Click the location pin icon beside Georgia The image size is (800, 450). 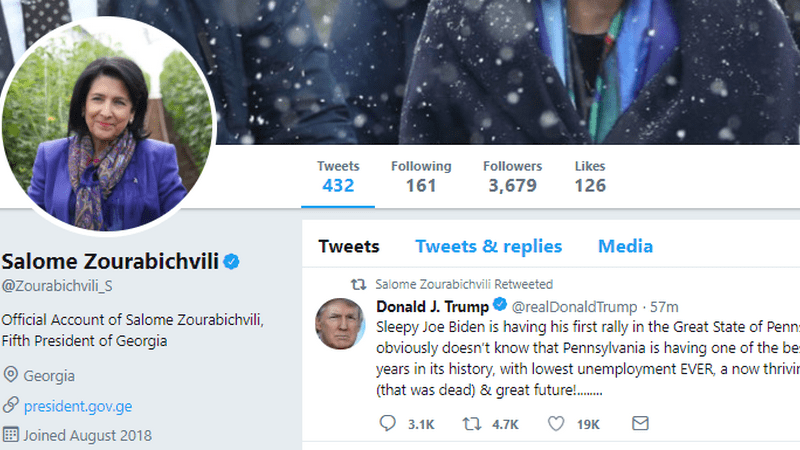[11, 376]
